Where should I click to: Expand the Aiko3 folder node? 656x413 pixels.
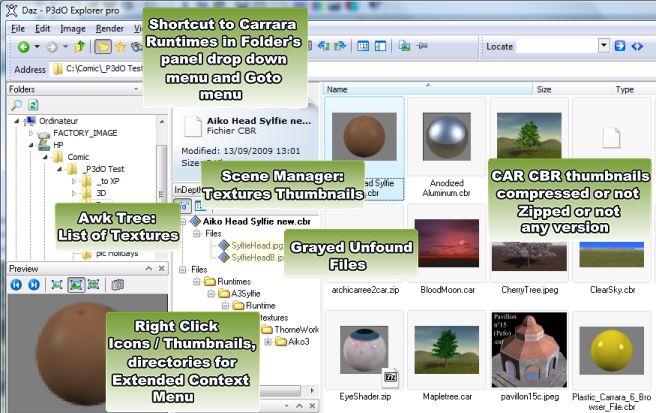tap(268, 342)
